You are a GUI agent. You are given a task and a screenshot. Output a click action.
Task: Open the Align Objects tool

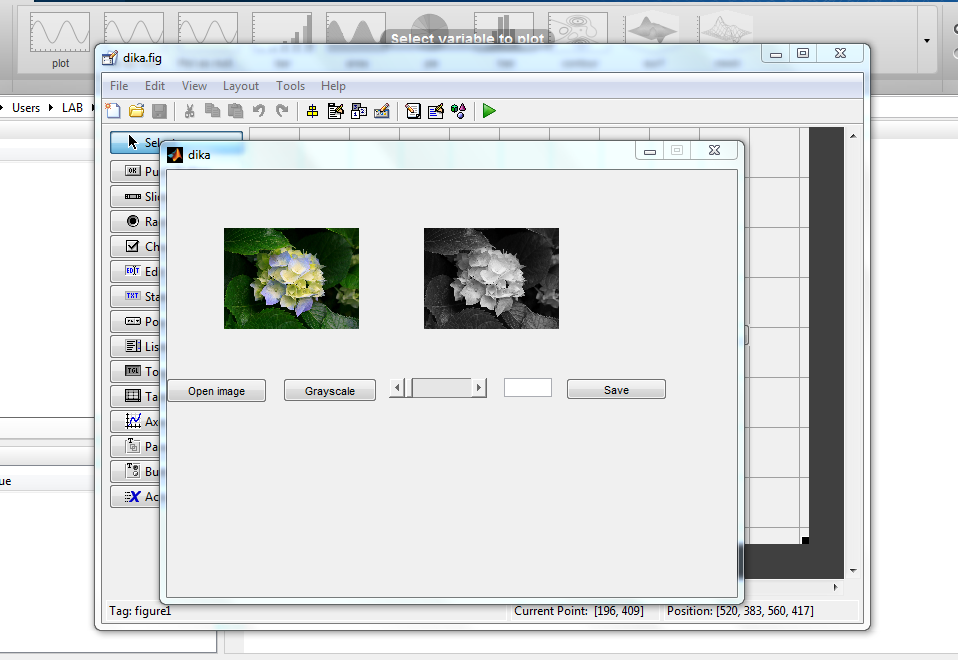click(312, 111)
